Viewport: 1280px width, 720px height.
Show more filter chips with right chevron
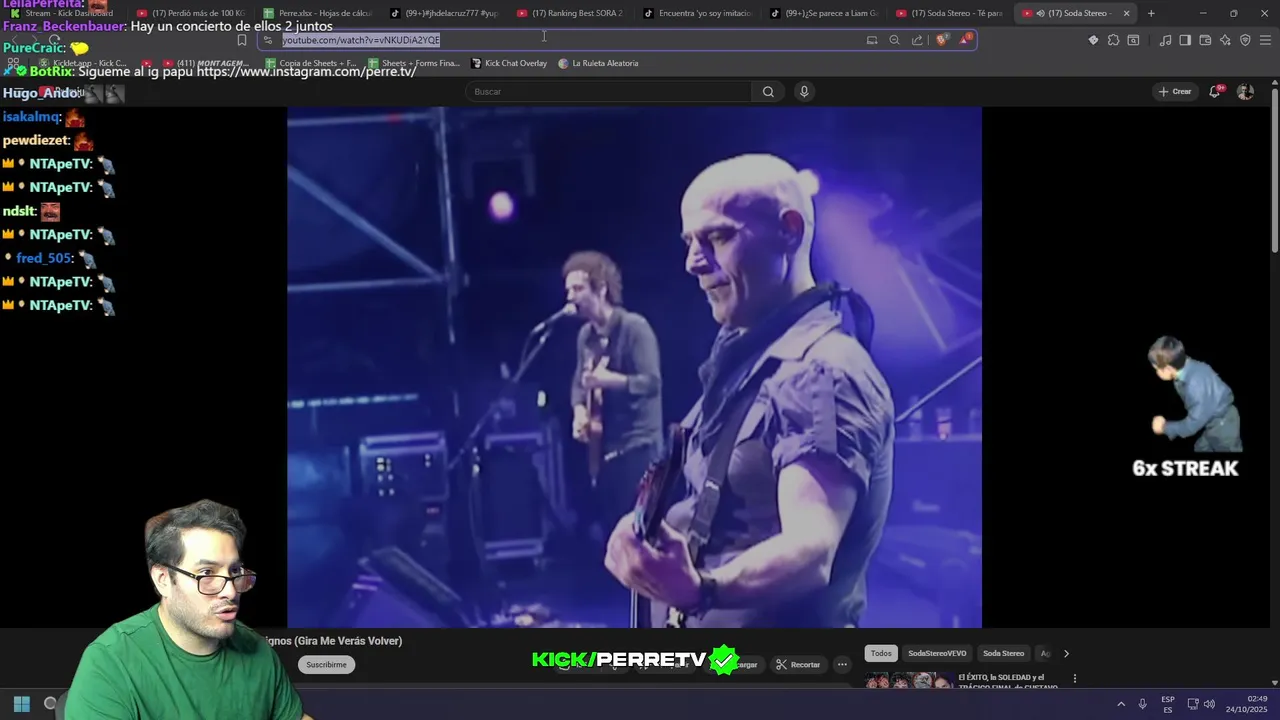pyautogui.click(x=1066, y=653)
